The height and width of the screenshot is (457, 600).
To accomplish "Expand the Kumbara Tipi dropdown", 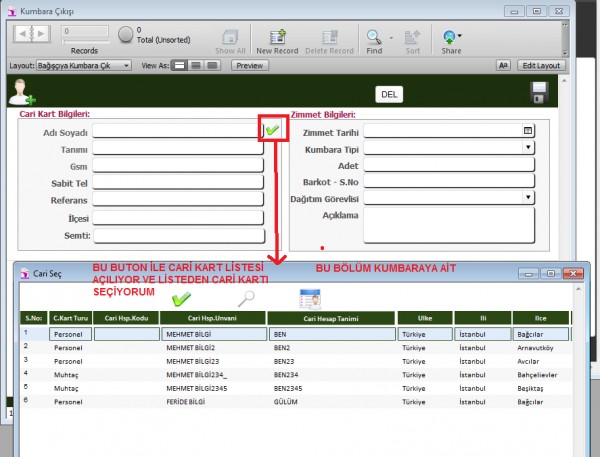I will [x=528, y=148].
